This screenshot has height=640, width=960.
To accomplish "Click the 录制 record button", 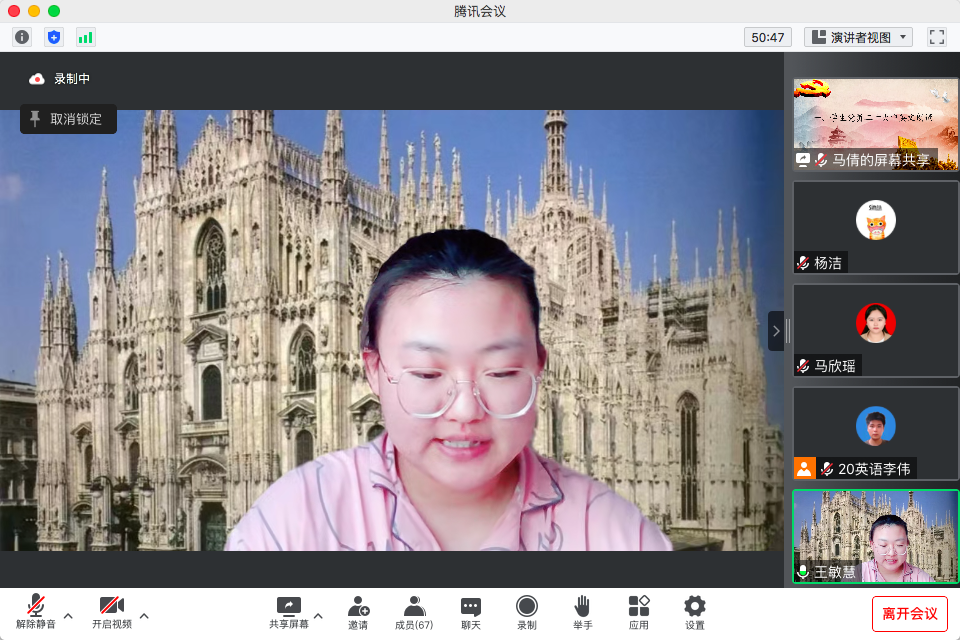I will pos(527,611).
